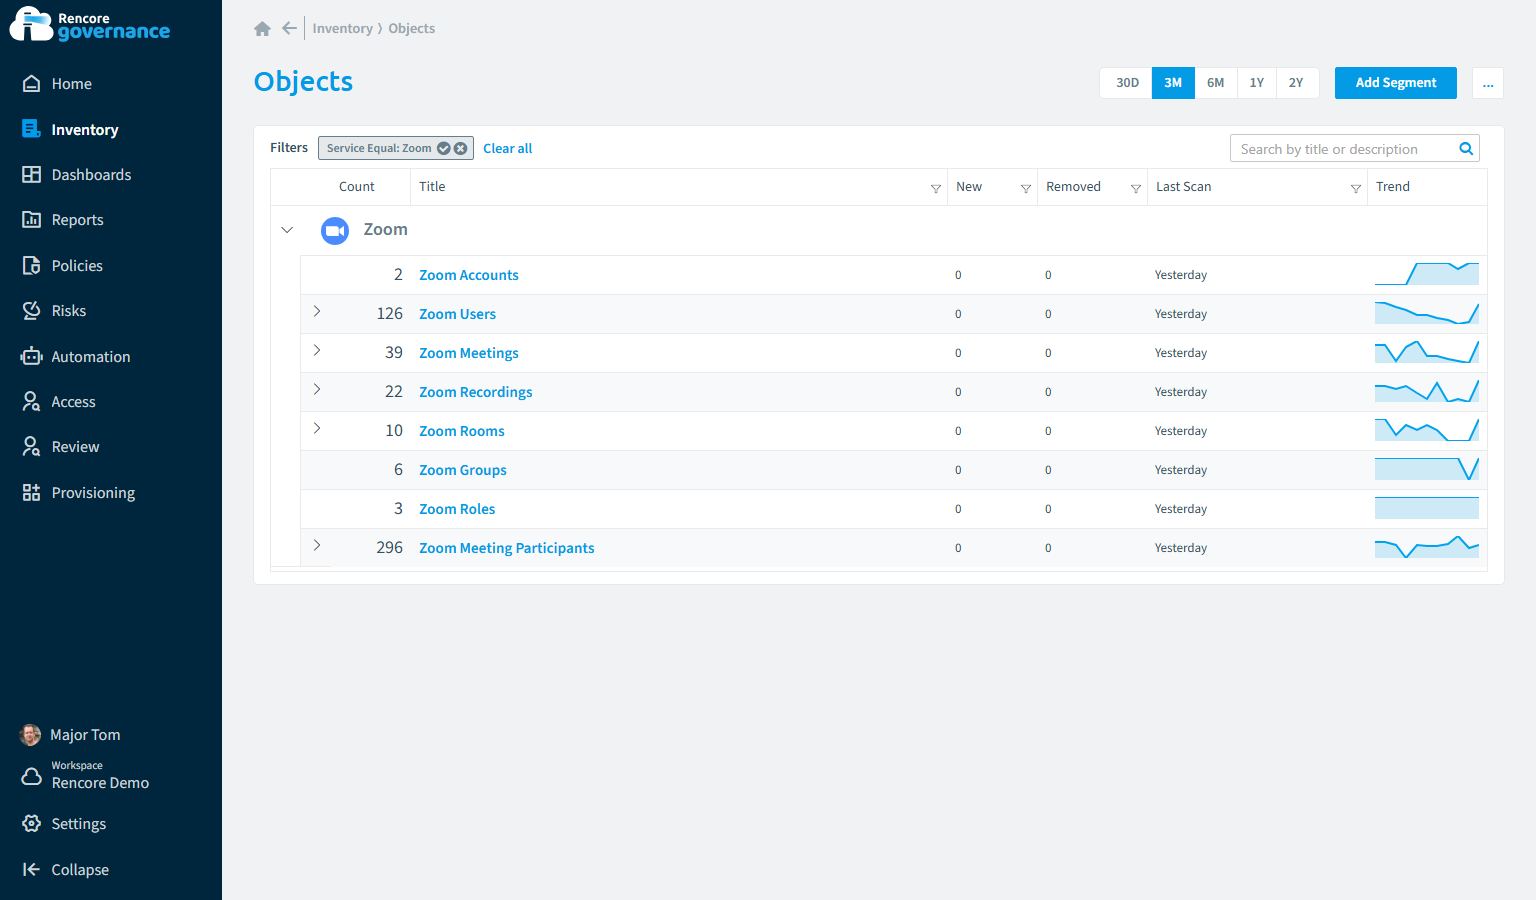Collapse the Zoom service group
Viewport: 1536px width, 900px height.
coord(287,230)
